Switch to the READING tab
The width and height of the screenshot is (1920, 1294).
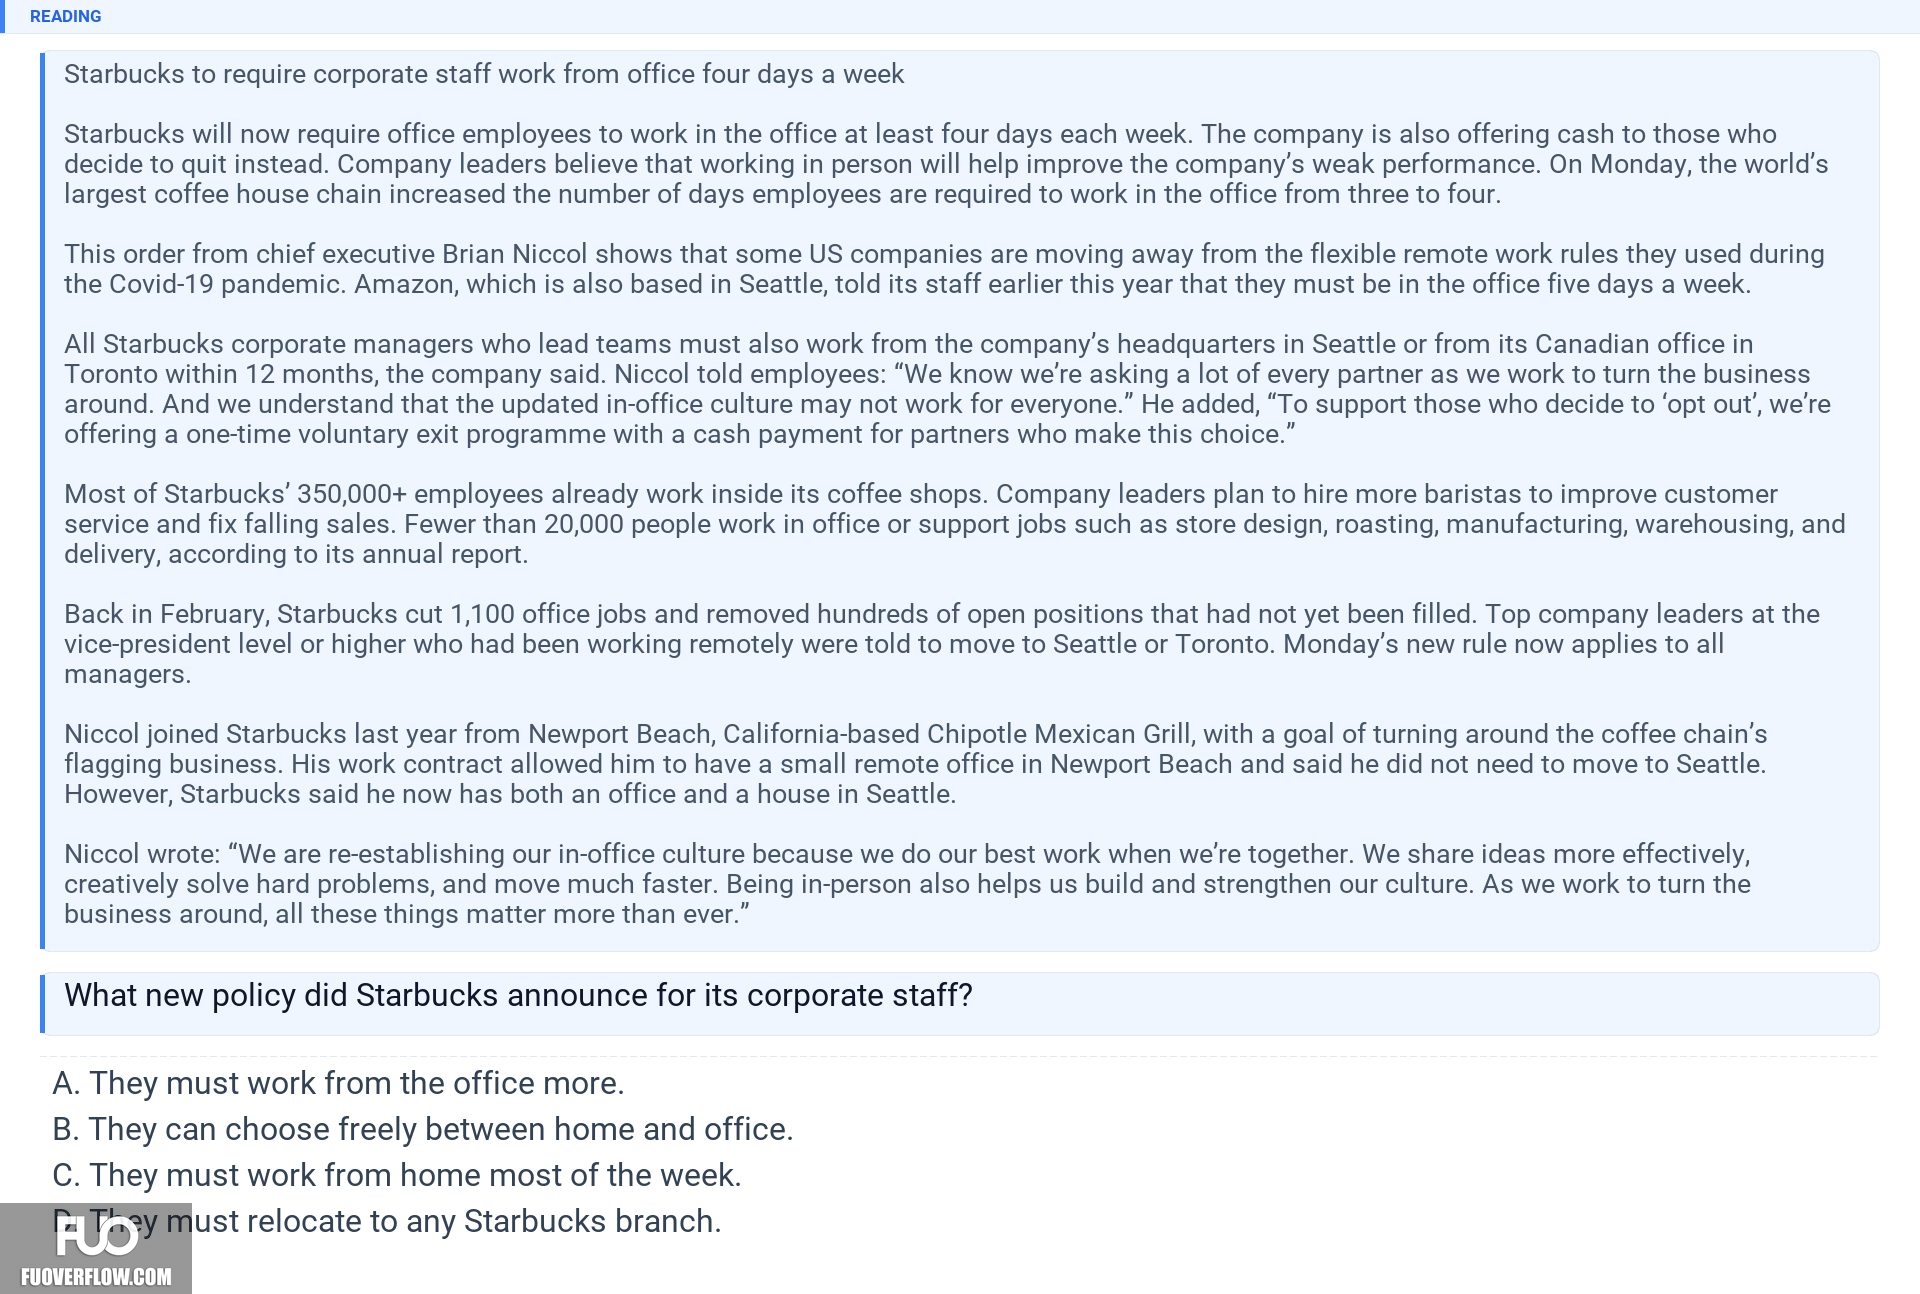(65, 16)
